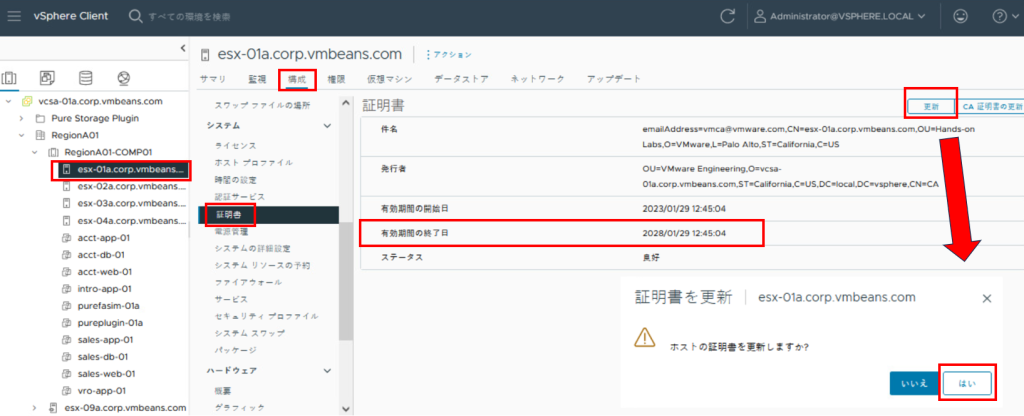This screenshot has height=416, width=1024.
Task: Switch to the アップデート tab
Action: point(614,79)
